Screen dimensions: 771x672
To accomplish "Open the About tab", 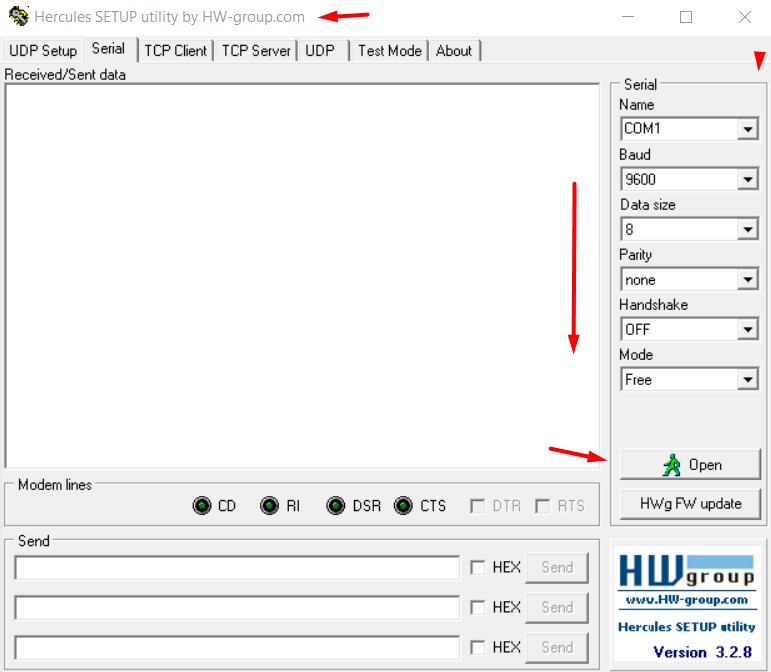I will [453, 51].
